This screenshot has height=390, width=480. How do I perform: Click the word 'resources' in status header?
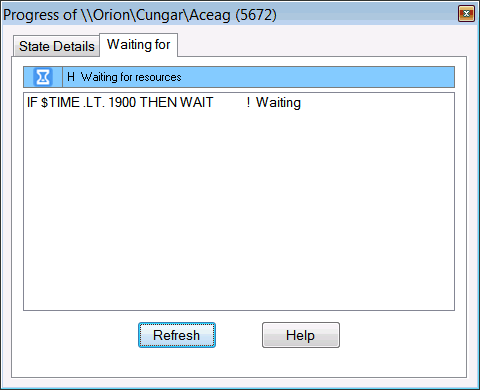158,77
